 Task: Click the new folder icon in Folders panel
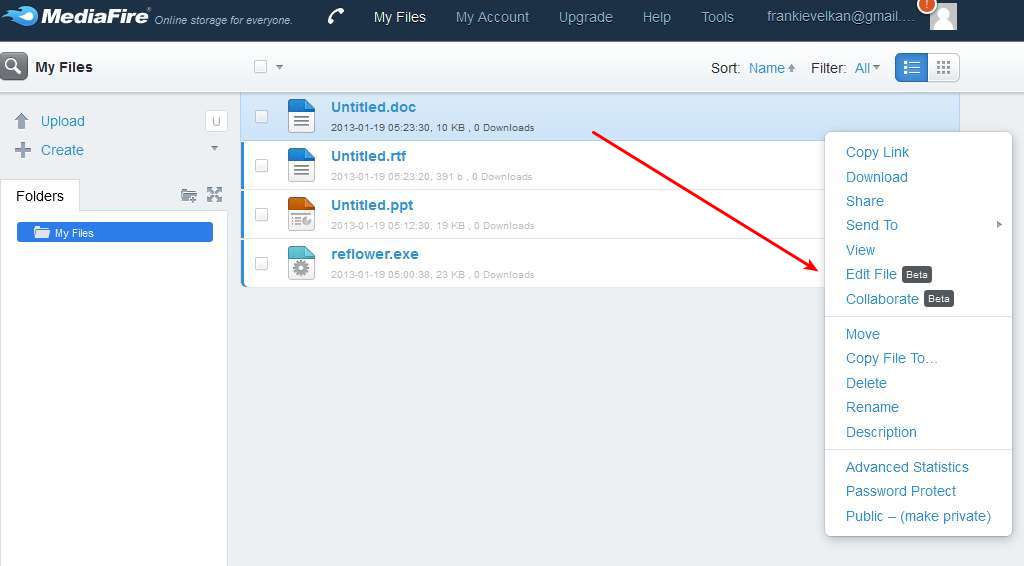click(x=189, y=195)
